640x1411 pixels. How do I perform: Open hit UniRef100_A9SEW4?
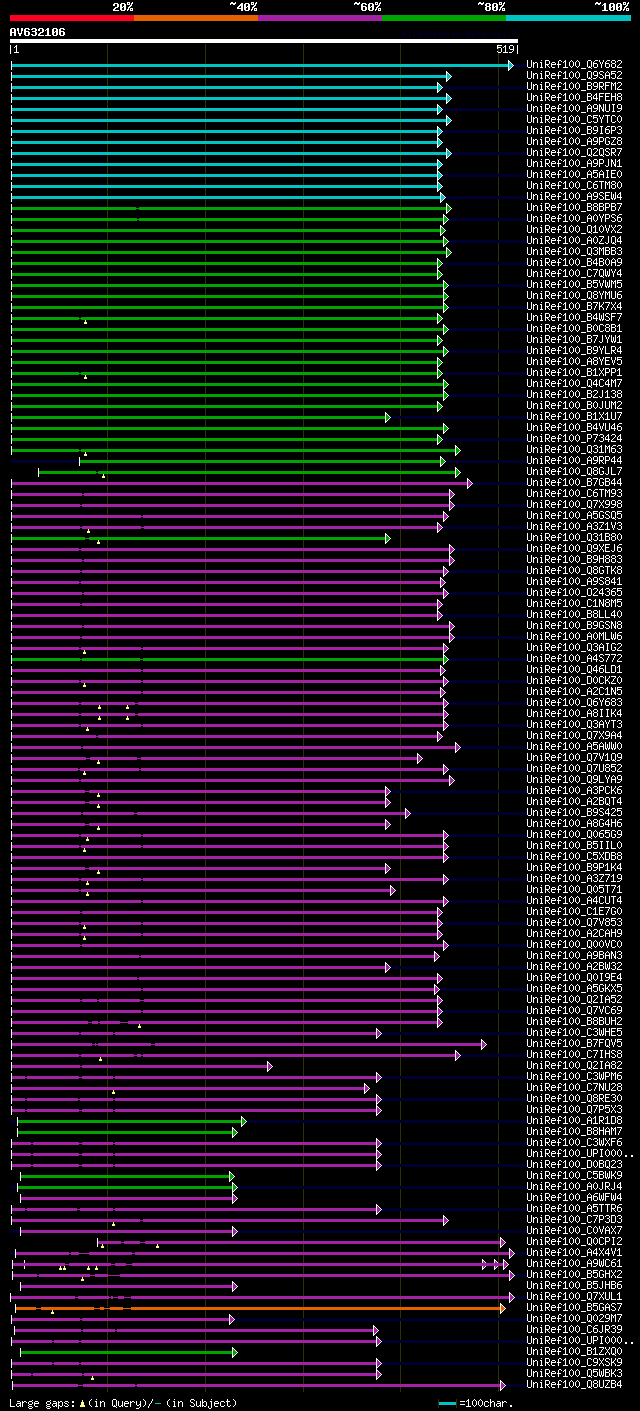pos(574,197)
